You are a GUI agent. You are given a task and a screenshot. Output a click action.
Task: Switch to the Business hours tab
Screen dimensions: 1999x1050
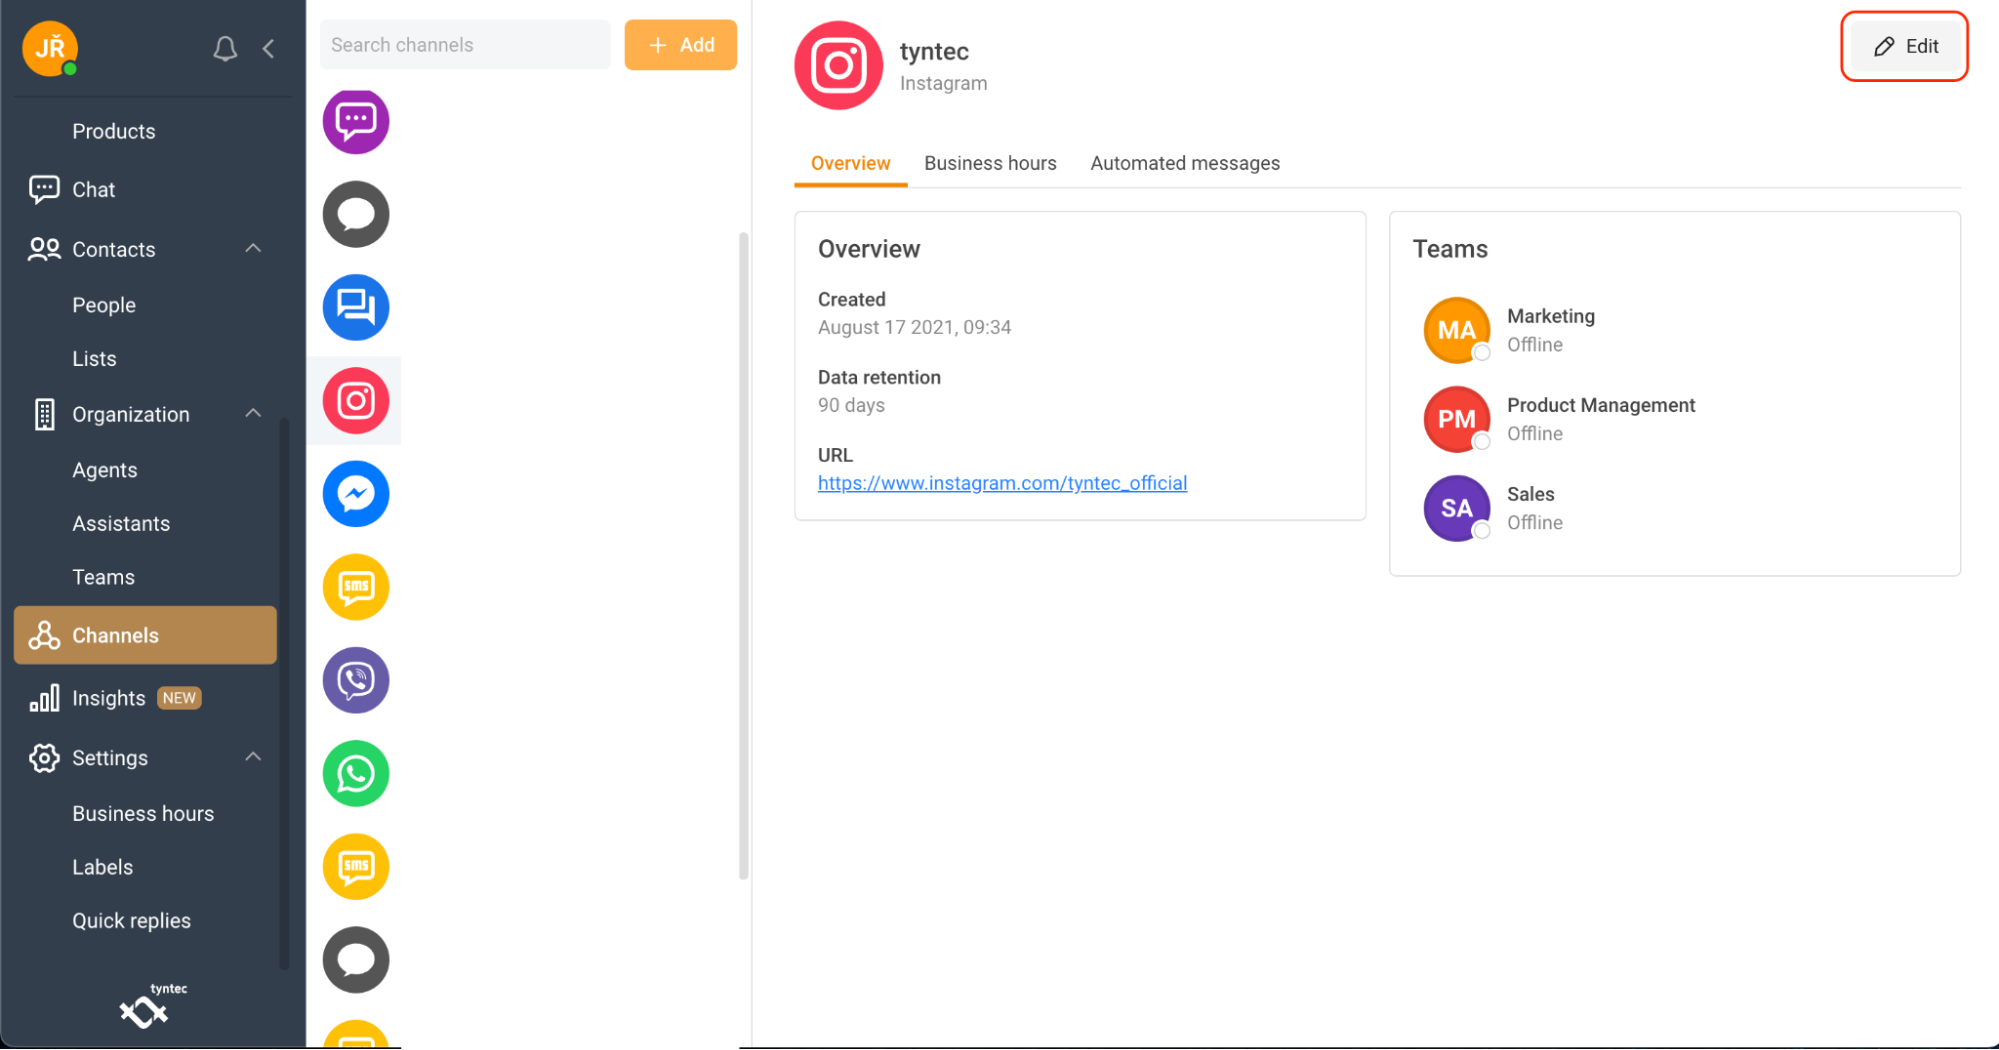990,163
